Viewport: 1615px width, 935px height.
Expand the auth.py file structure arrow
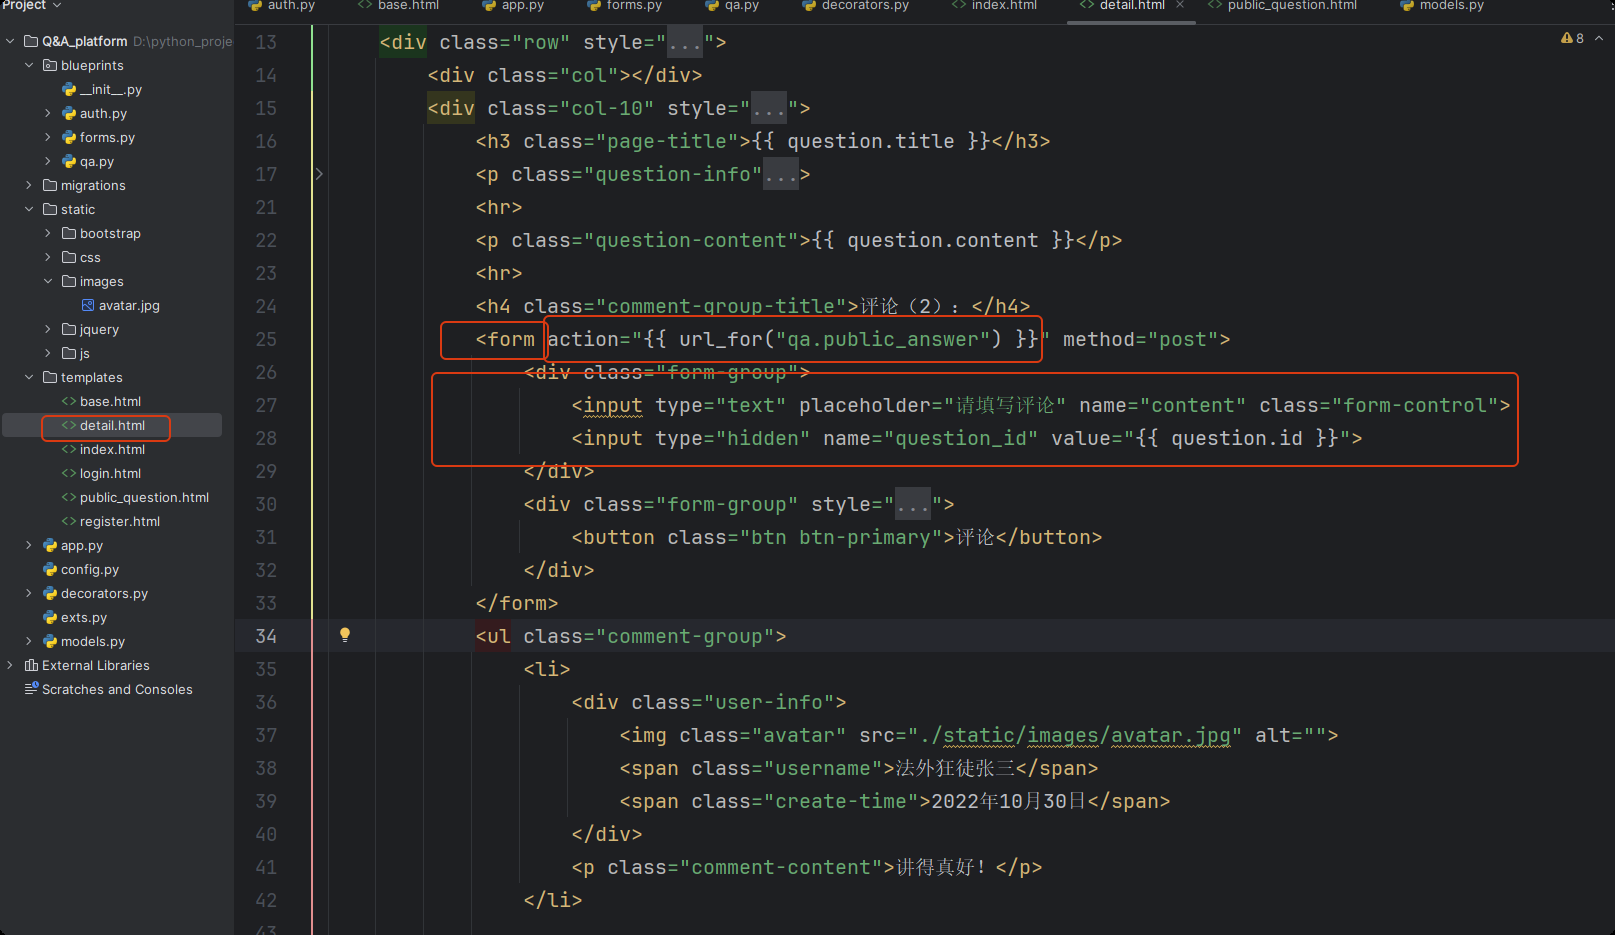(x=48, y=113)
